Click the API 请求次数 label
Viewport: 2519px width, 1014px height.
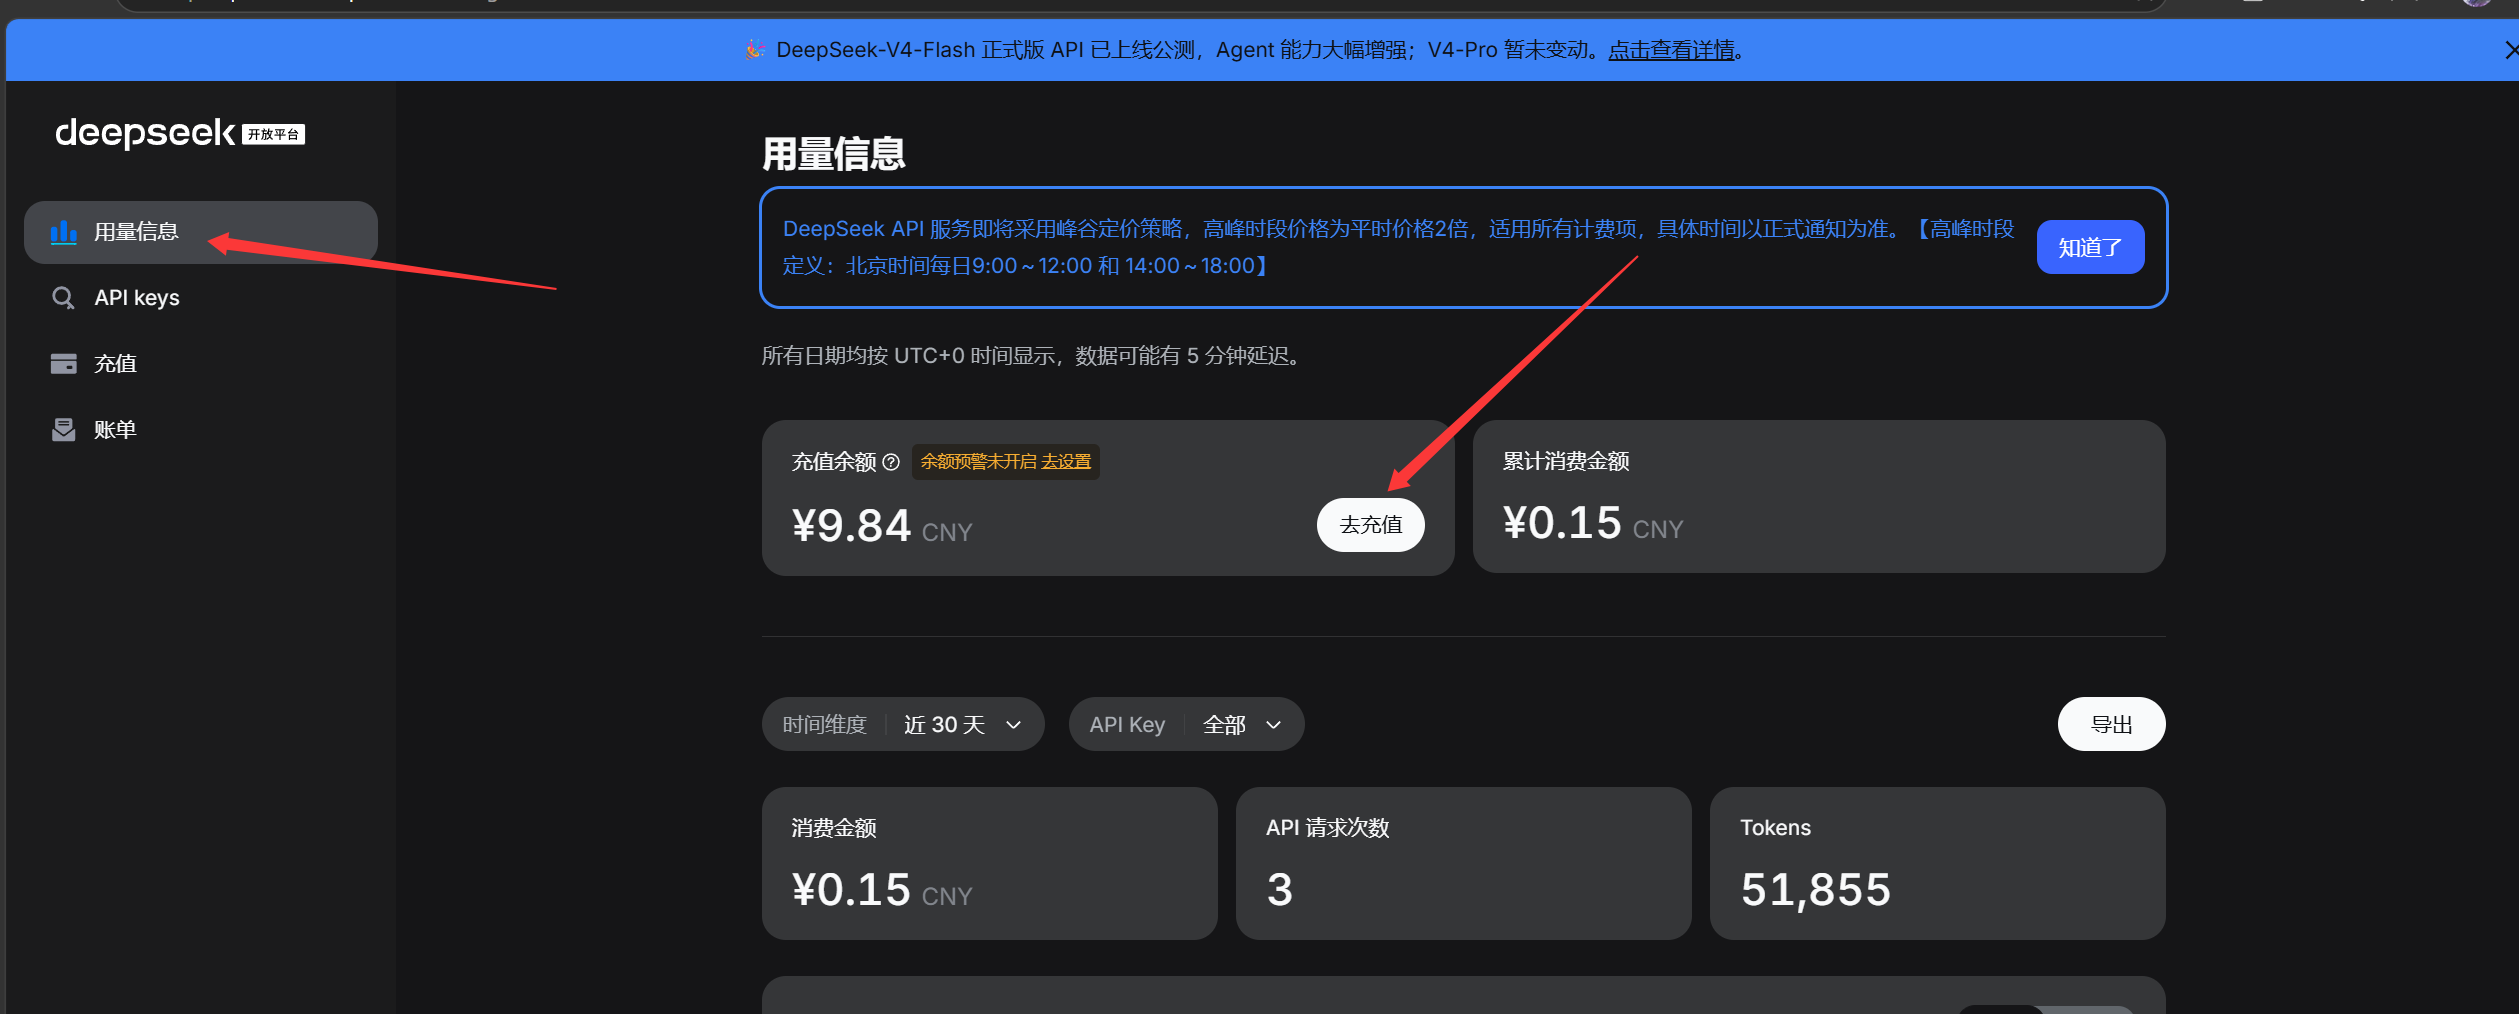(1328, 828)
